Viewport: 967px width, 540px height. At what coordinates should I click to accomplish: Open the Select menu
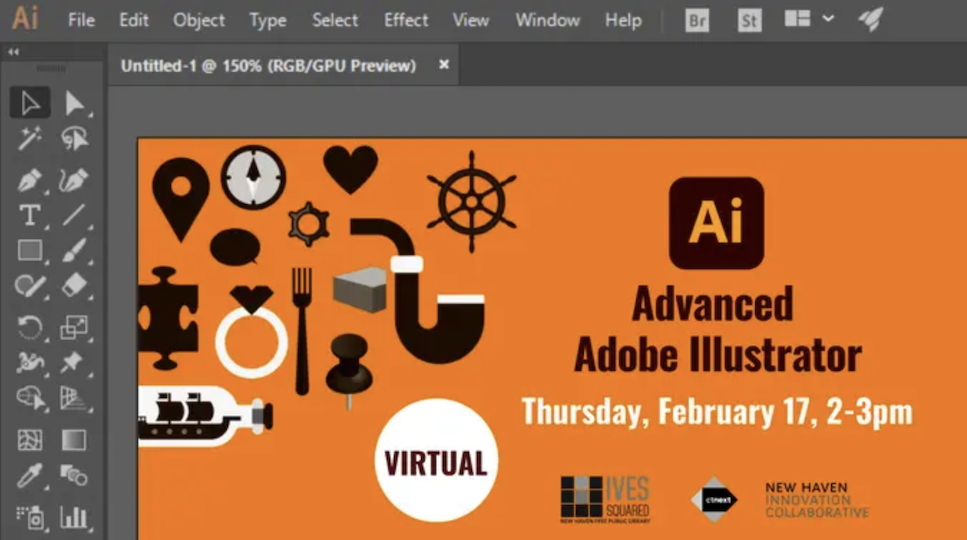coord(335,20)
